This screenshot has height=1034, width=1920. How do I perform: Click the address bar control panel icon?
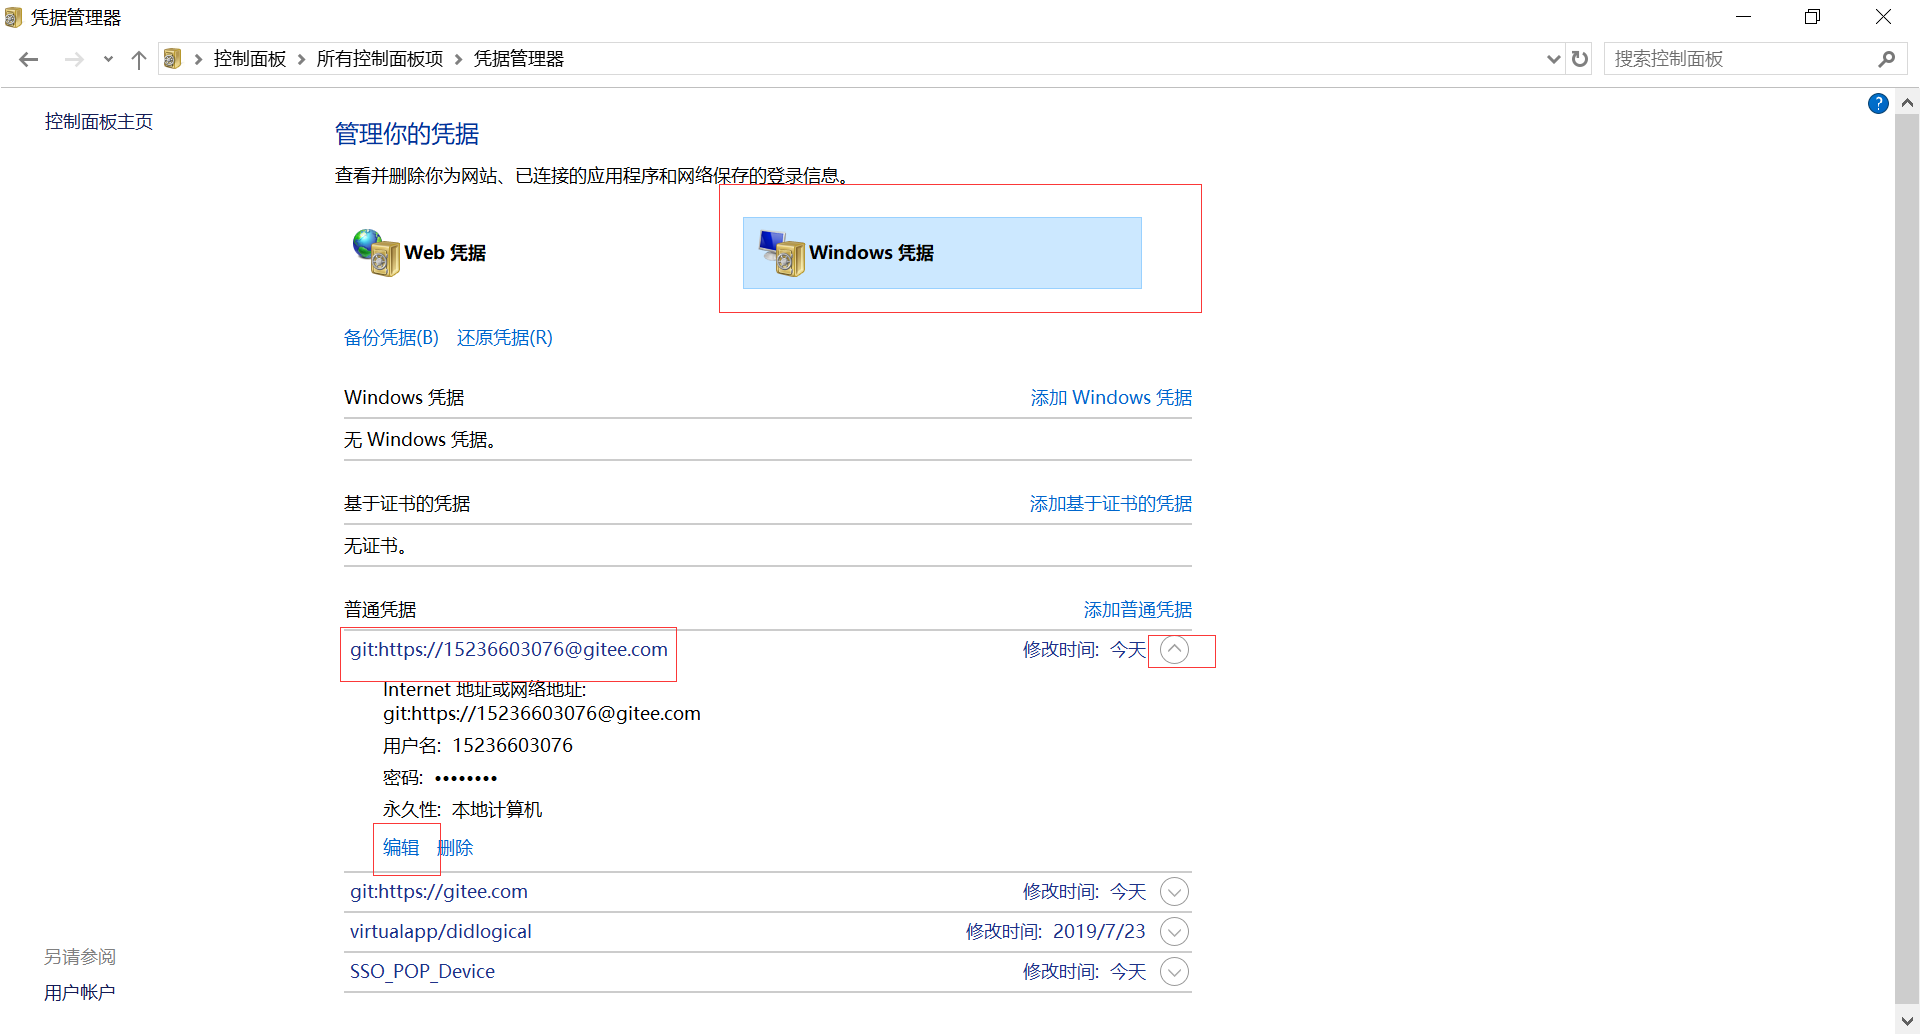coord(173,59)
